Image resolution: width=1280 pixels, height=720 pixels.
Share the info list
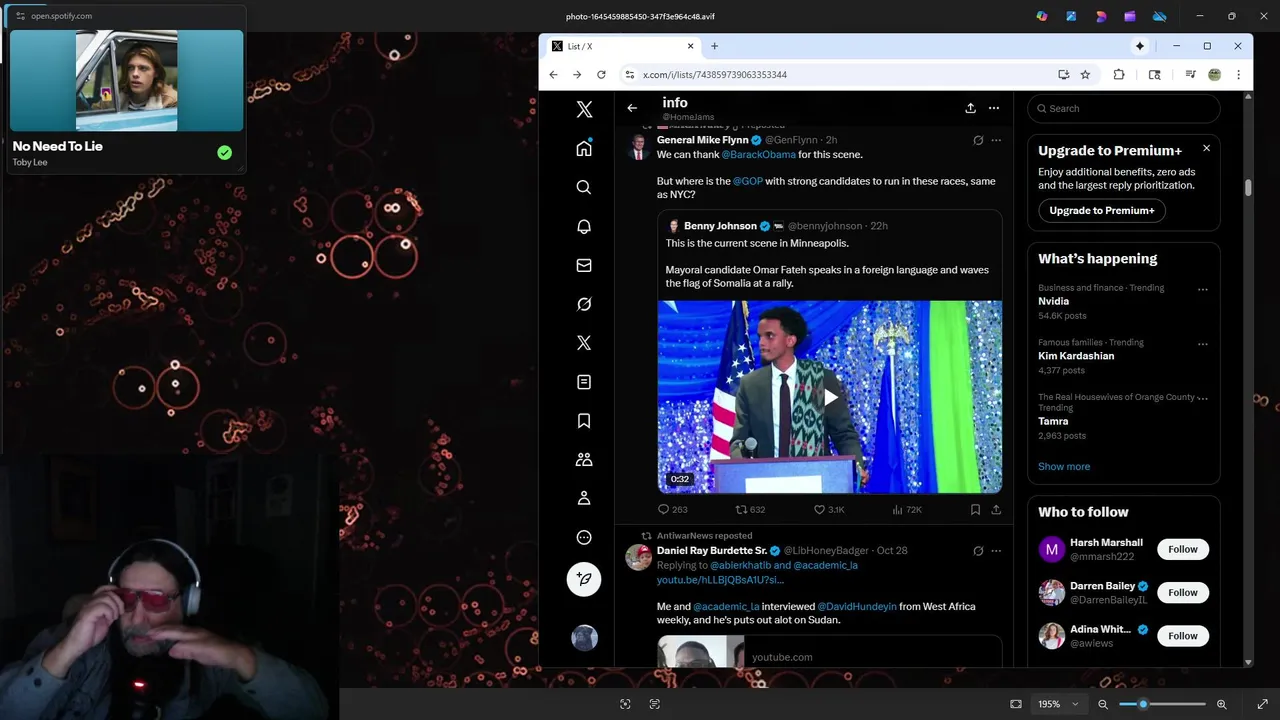point(970,108)
